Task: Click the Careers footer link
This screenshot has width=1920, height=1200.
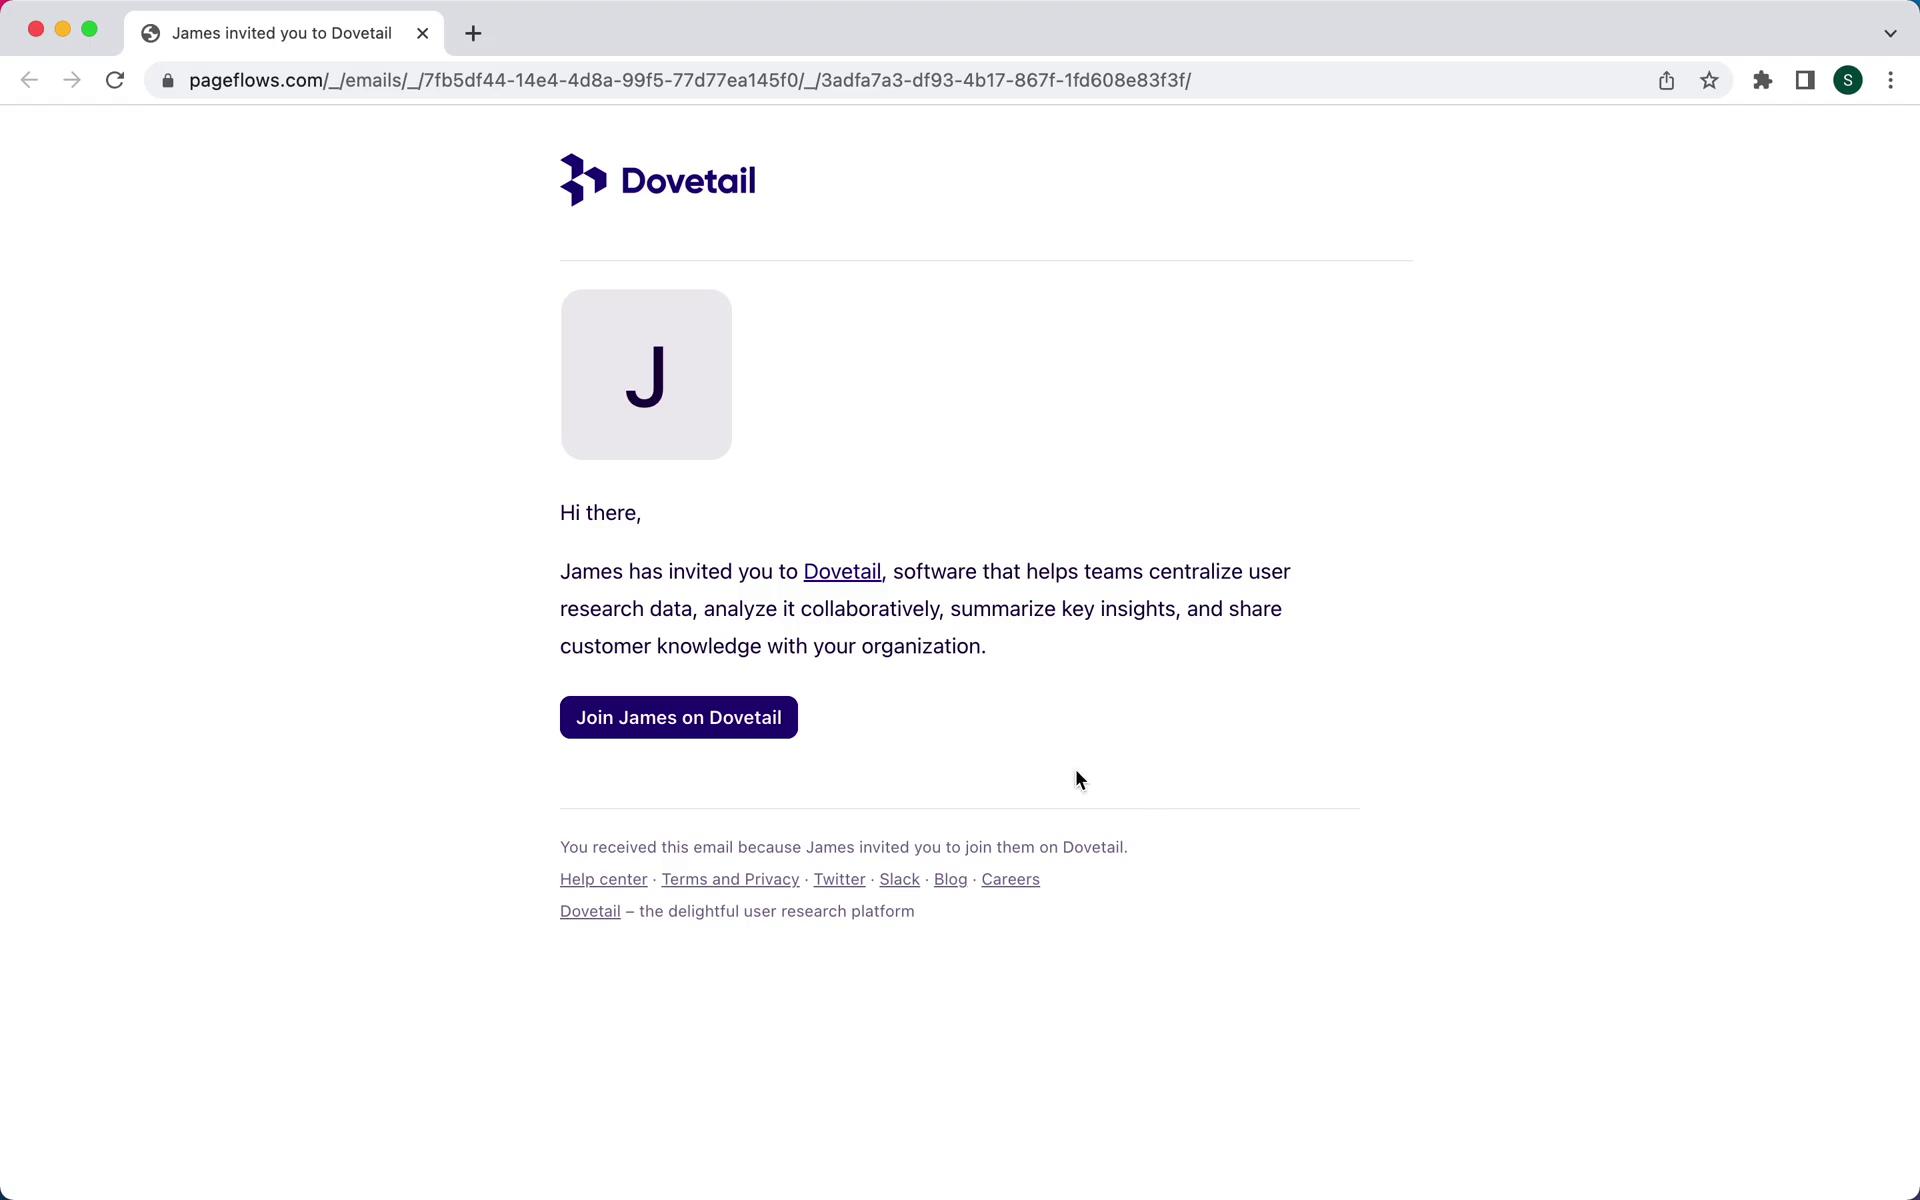Action: point(1010,879)
